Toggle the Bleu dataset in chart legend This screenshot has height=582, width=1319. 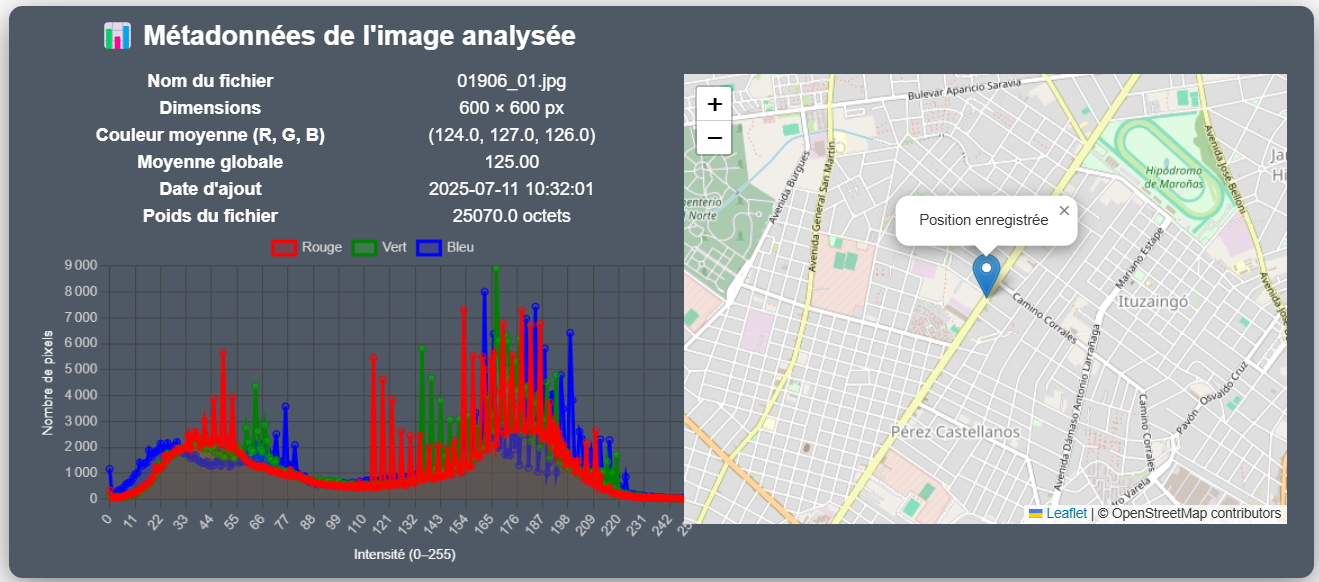point(445,247)
